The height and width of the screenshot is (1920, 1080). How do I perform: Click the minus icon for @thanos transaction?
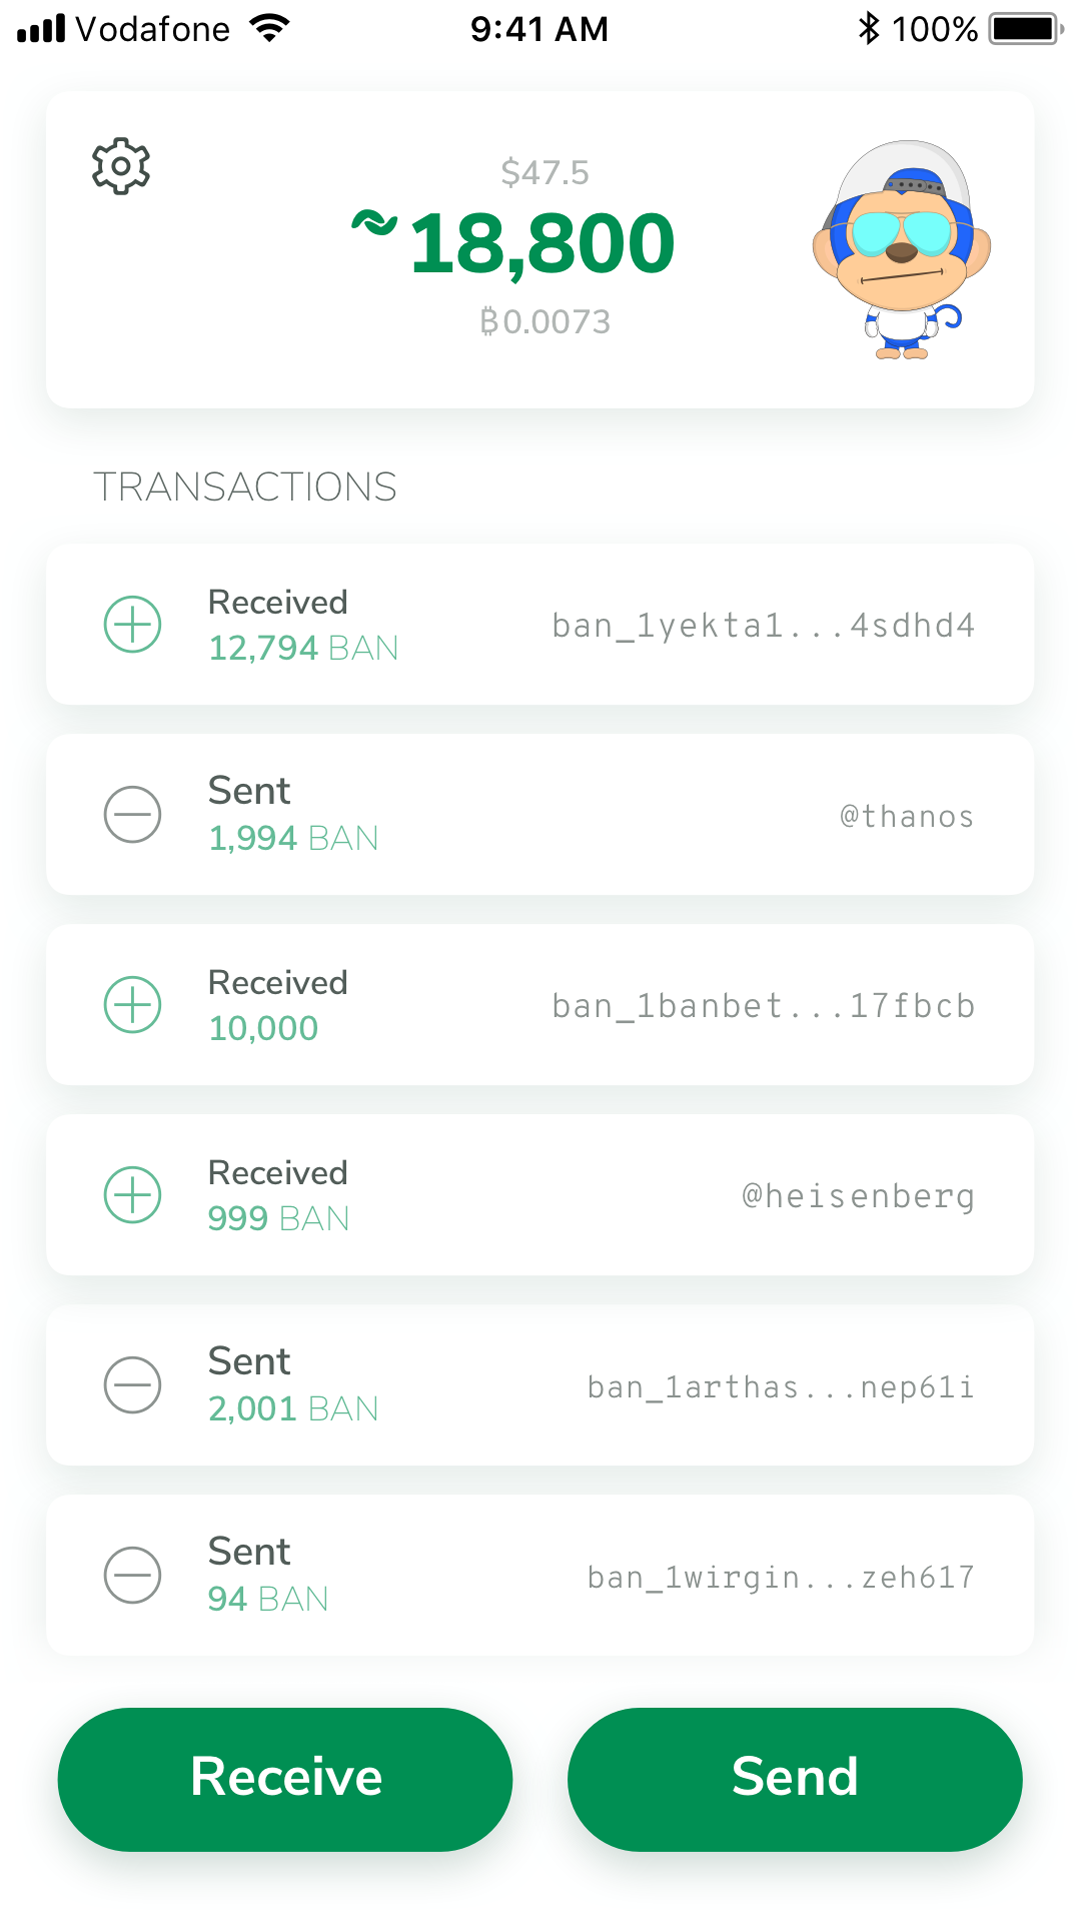tap(133, 815)
